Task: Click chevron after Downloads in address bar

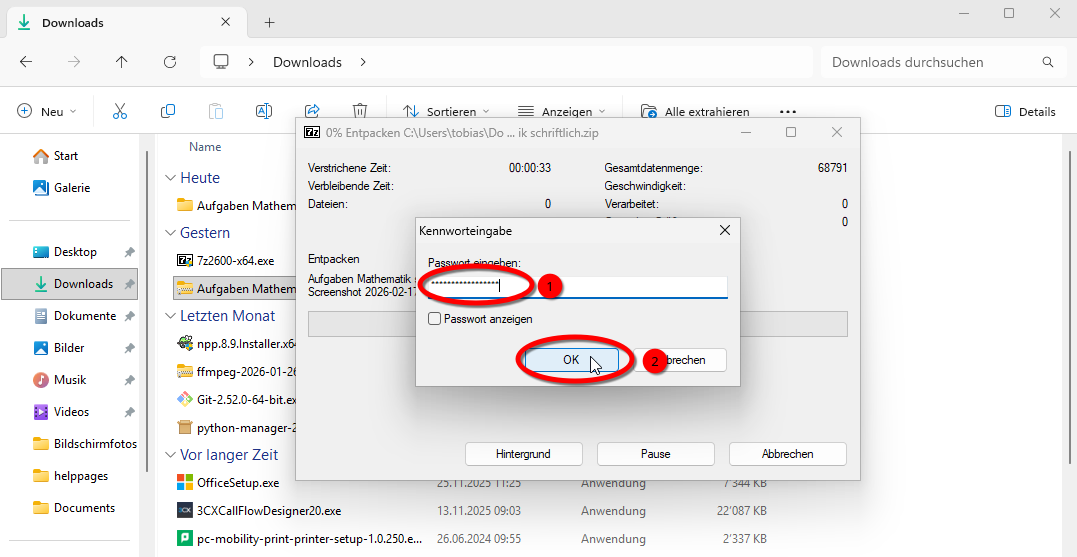Action: pos(363,62)
